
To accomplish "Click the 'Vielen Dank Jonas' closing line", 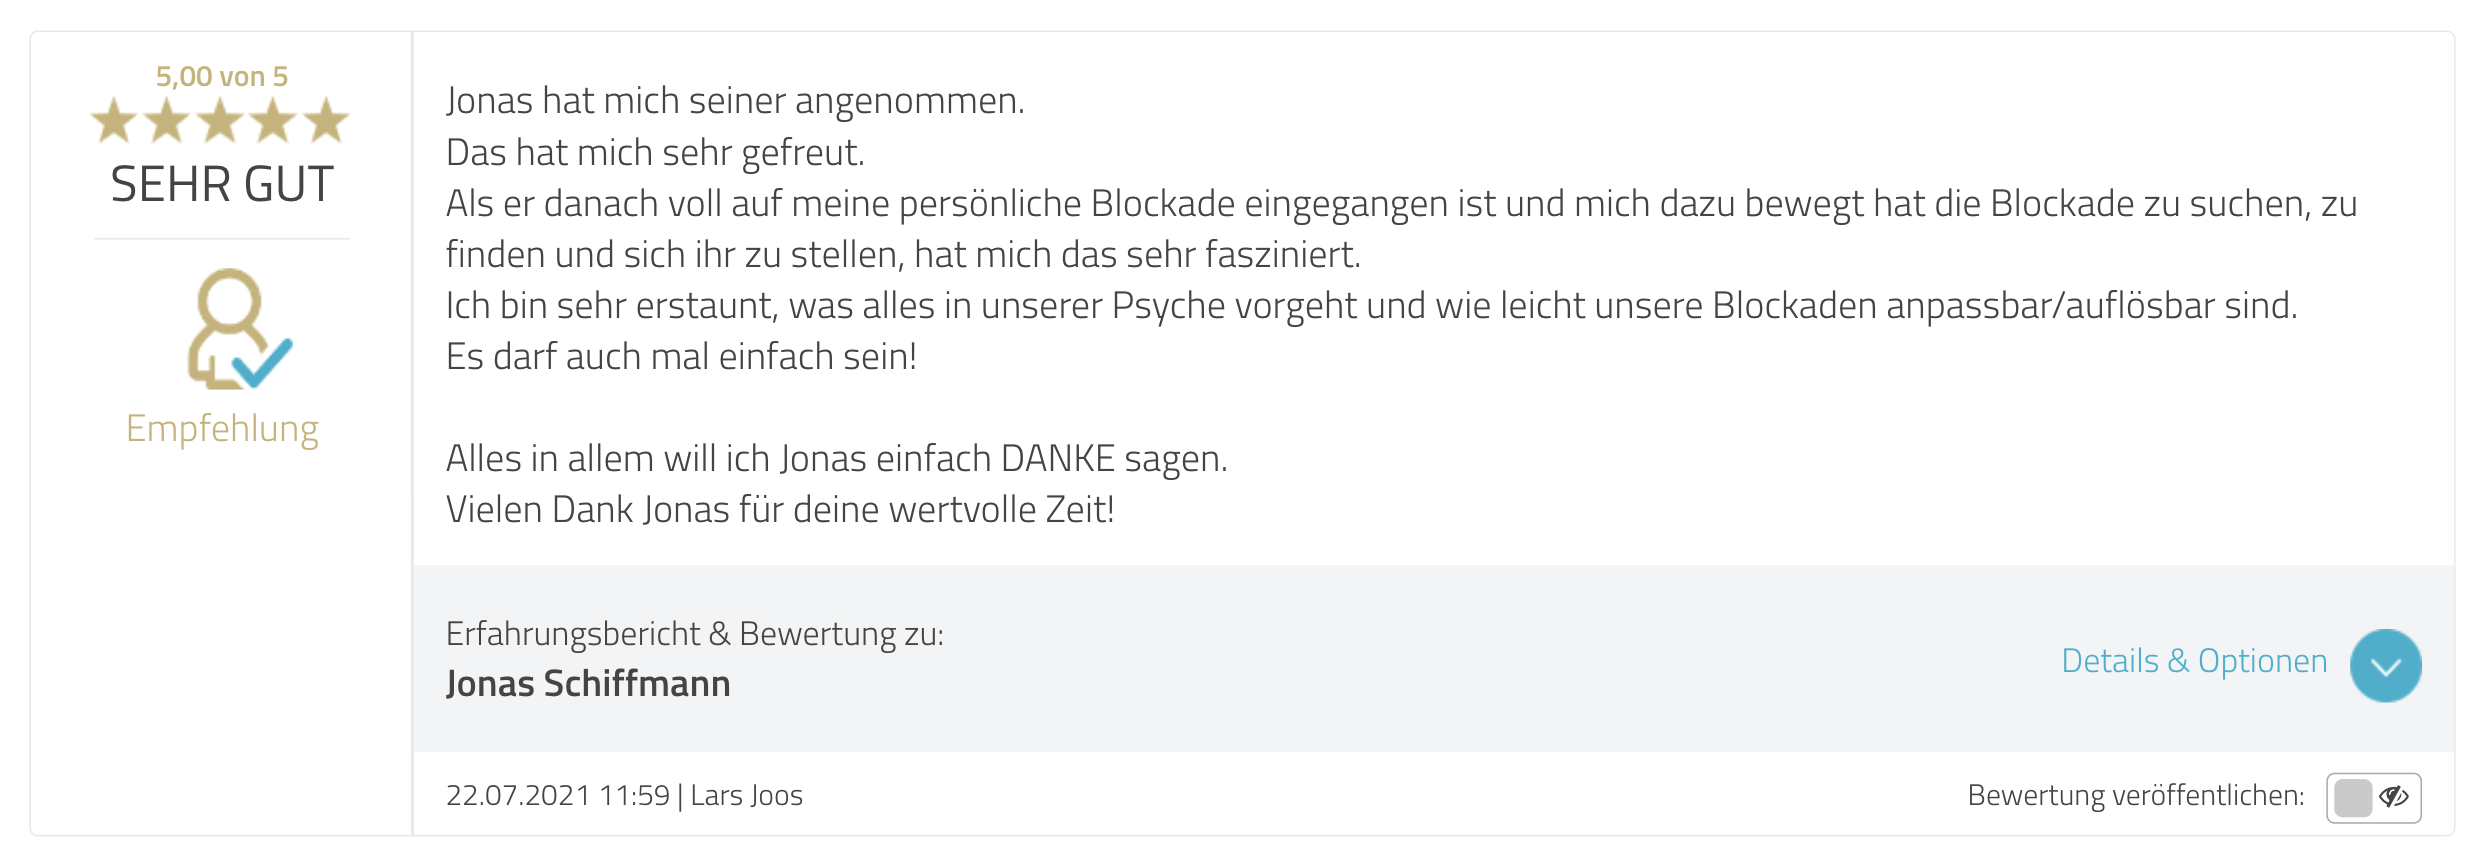I will coord(780,510).
